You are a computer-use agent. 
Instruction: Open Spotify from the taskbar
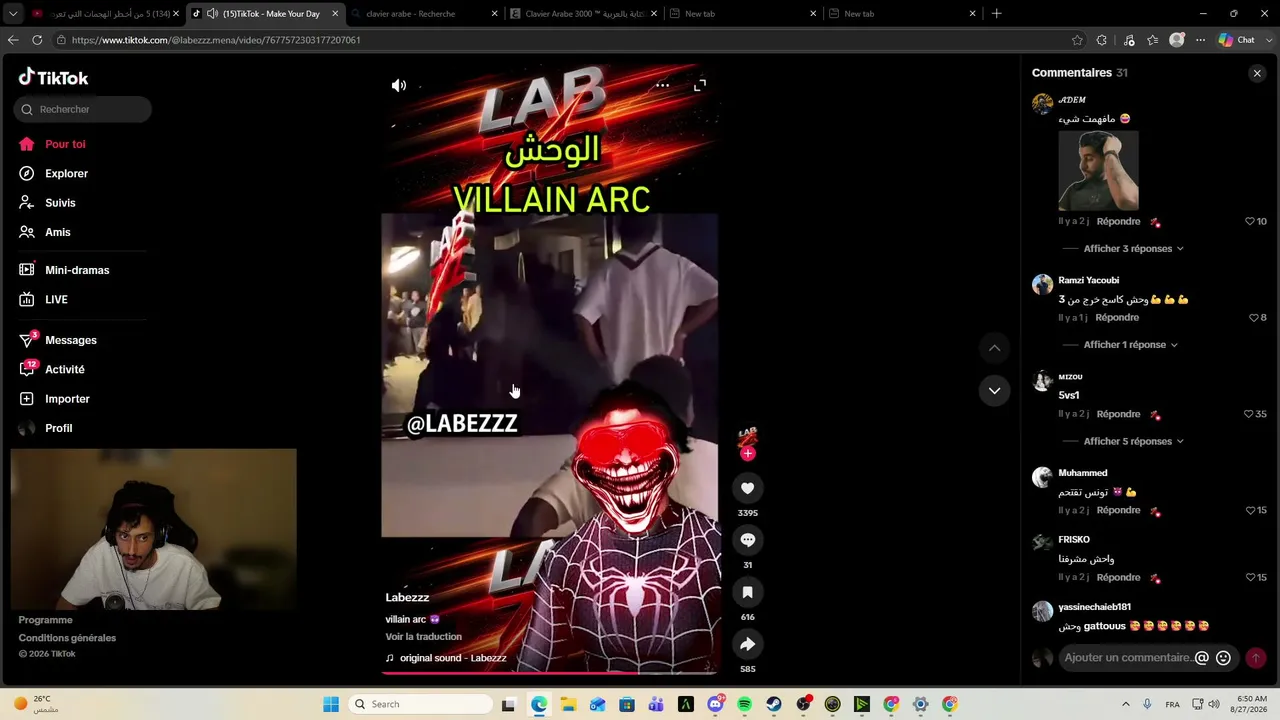(x=744, y=704)
